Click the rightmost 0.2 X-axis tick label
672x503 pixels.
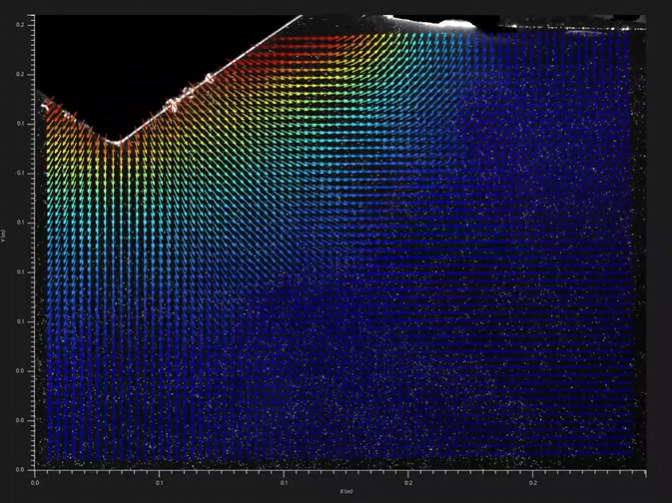pyautogui.click(x=533, y=481)
